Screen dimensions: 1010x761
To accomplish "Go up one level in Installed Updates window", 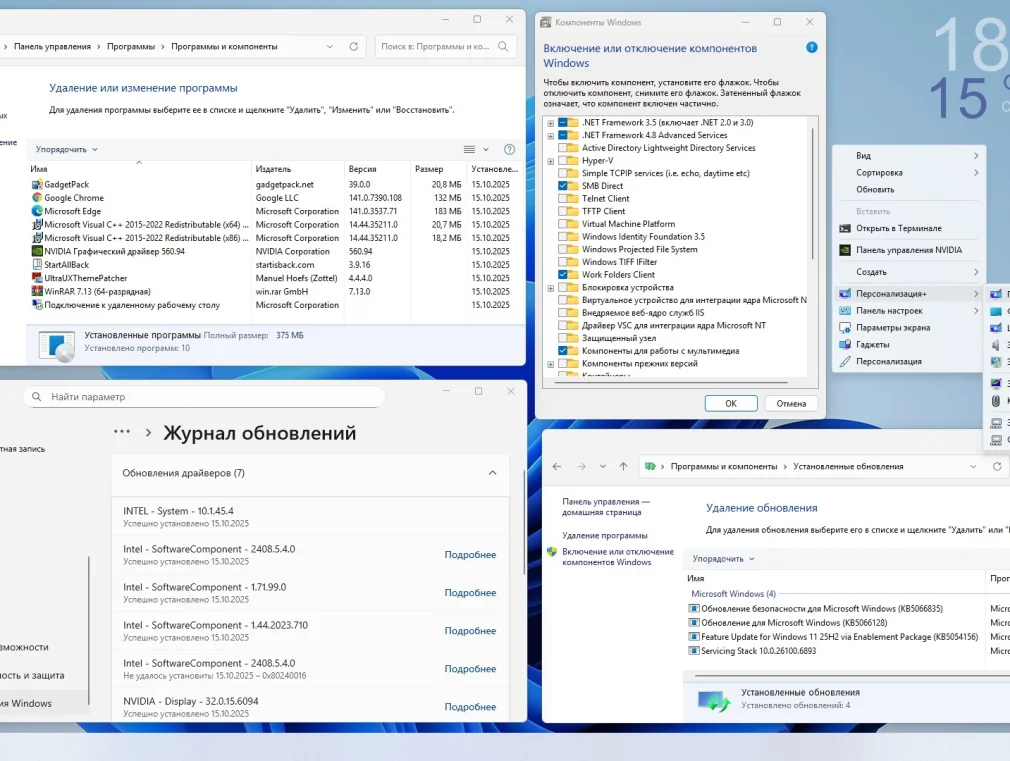I will coord(623,466).
